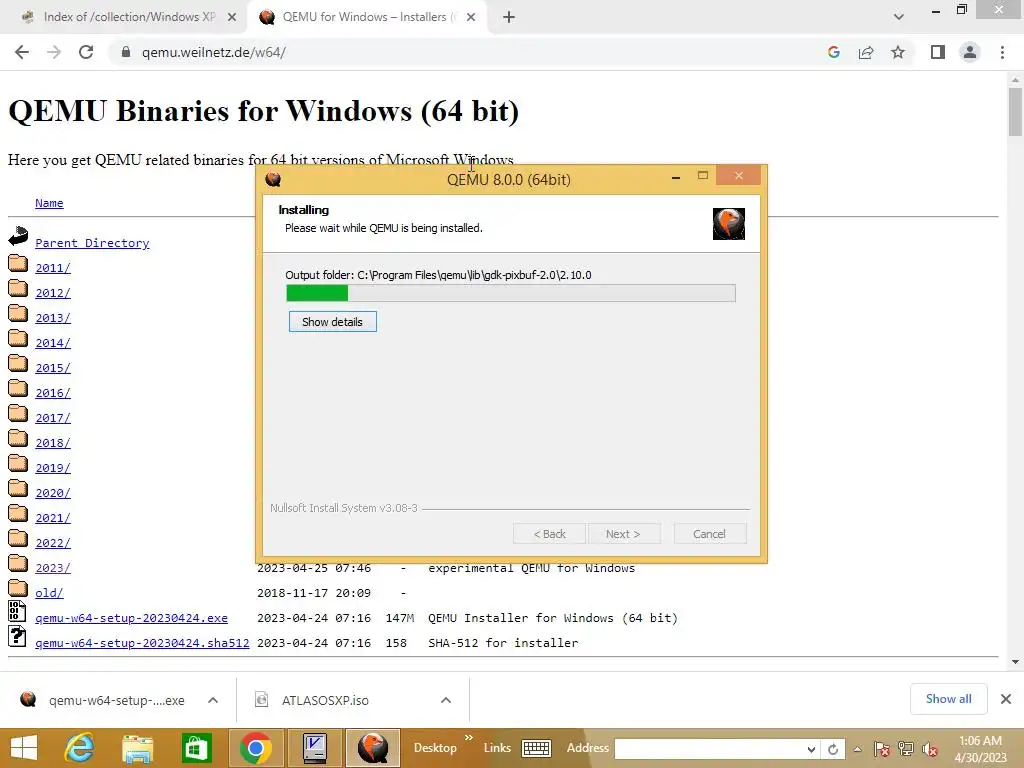The image size is (1024, 768).
Task: Click the installation progress bar
Action: pos(511,293)
